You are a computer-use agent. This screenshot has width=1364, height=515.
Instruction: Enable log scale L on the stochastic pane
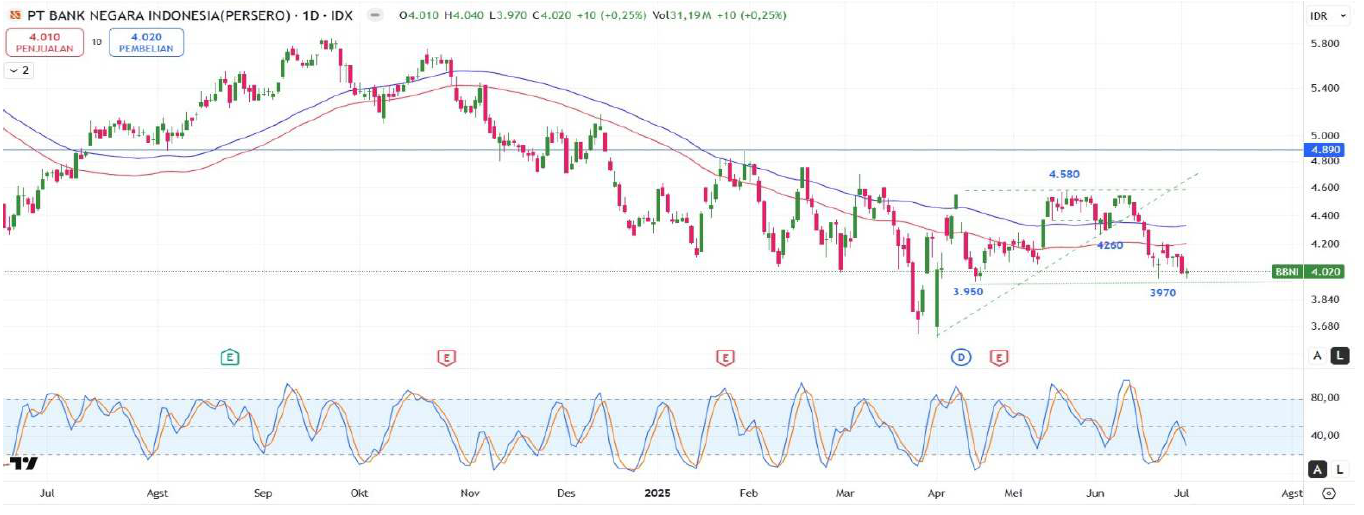(x=1340, y=469)
